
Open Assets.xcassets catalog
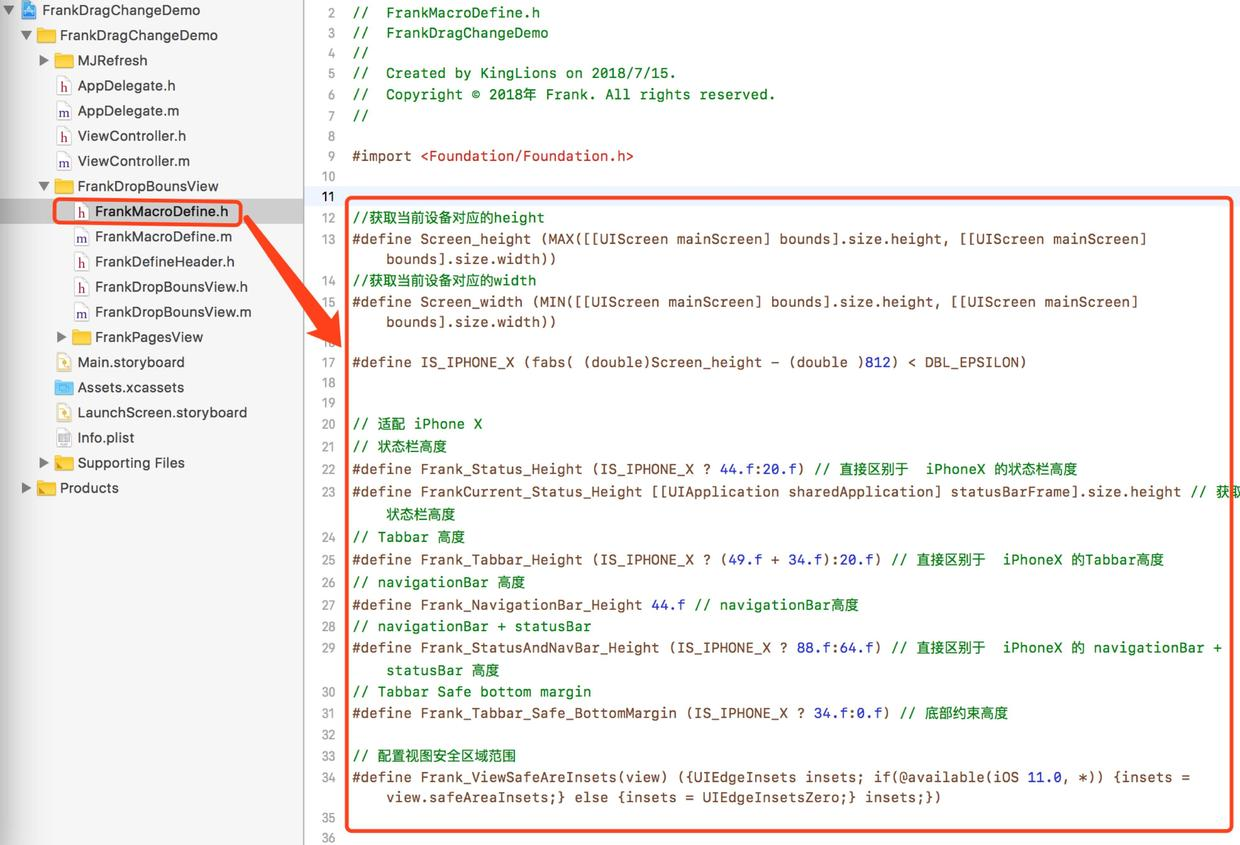131,387
